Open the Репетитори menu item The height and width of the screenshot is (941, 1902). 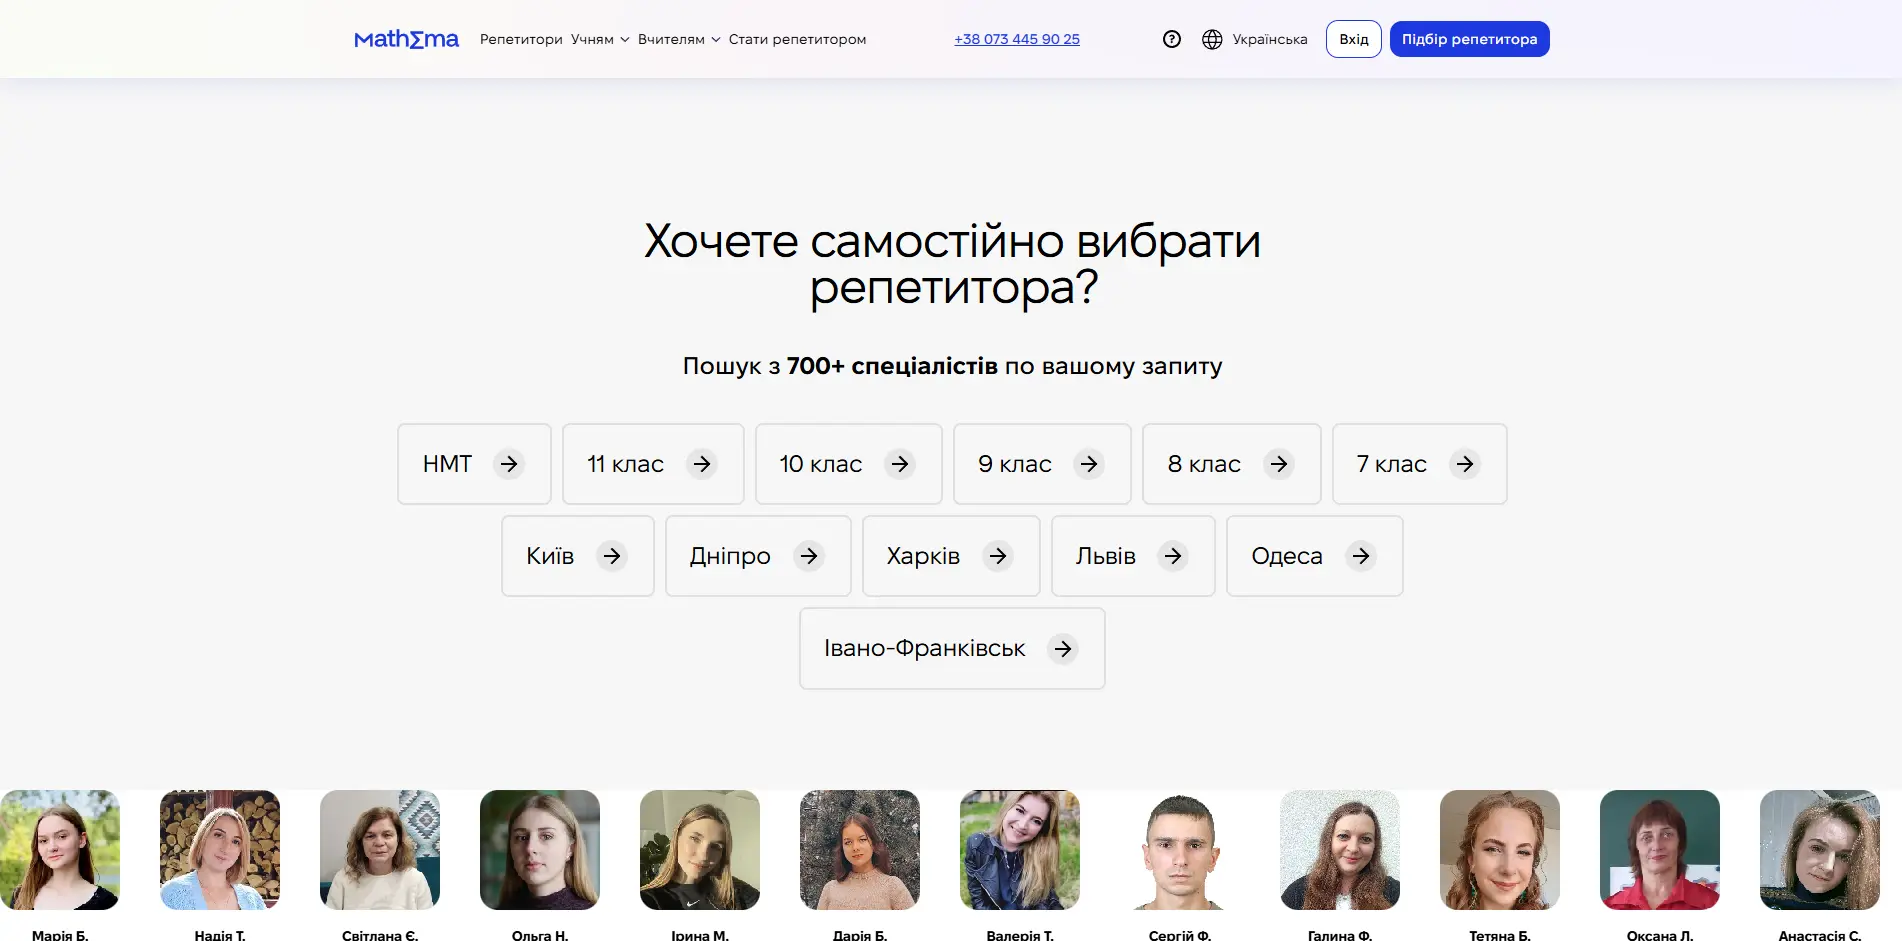[521, 39]
